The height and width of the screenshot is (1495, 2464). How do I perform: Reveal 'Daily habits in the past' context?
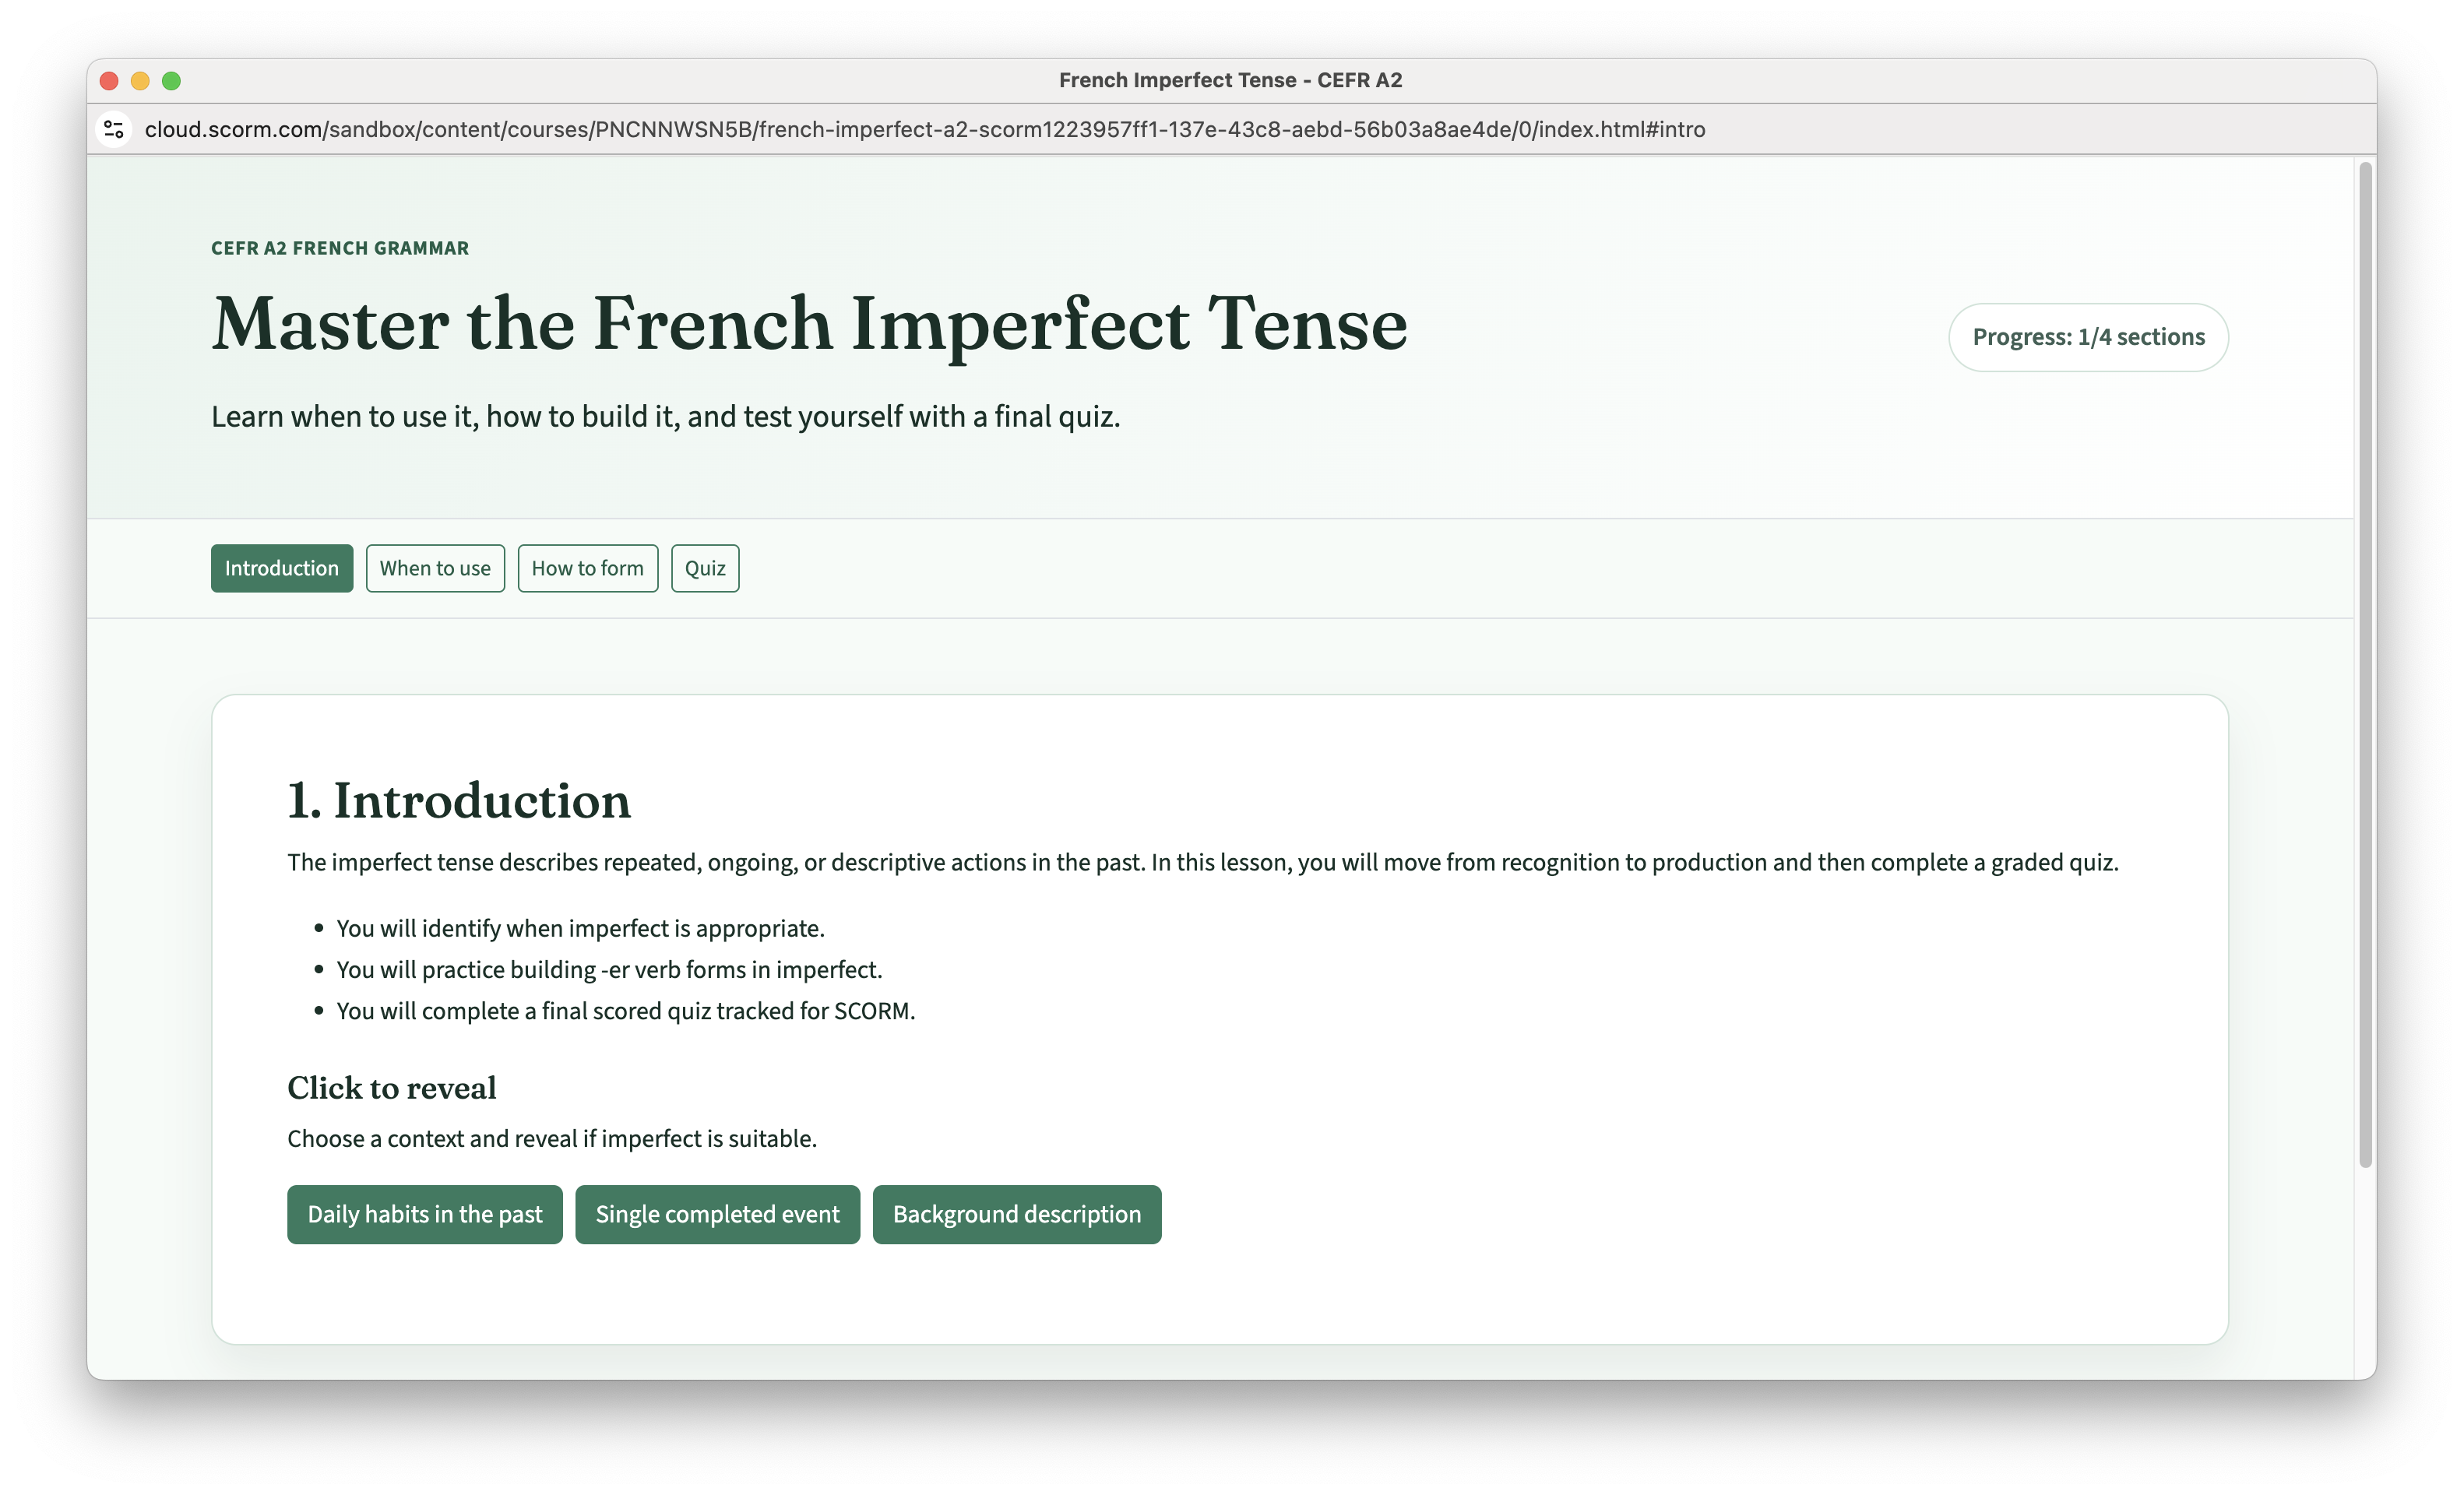click(x=424, y=1214)
